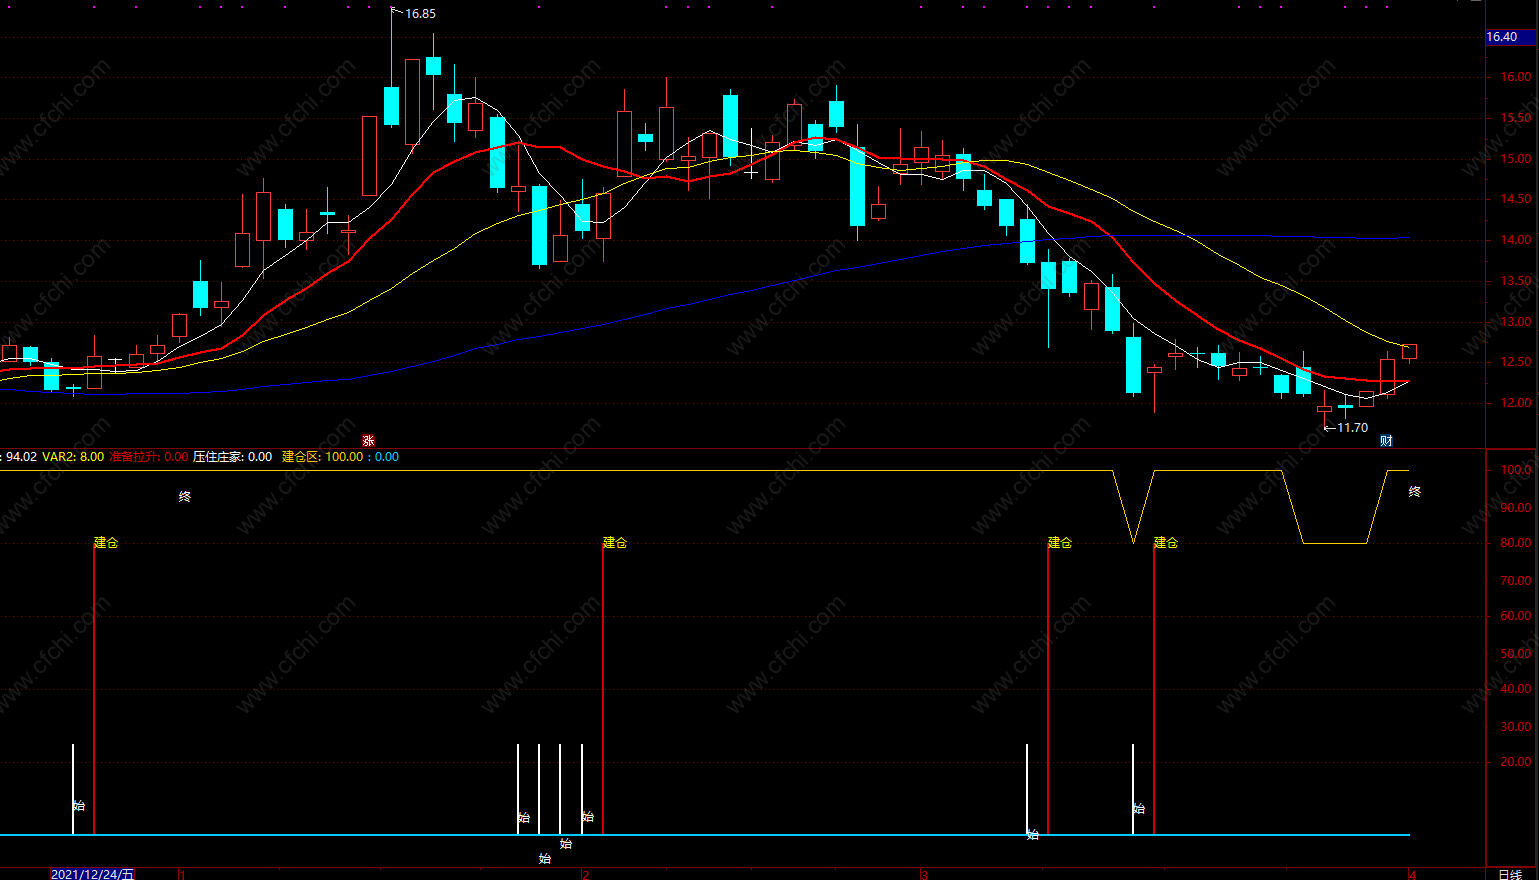Click the 80.00 indicator axis label
This screenshot has width=1539, height=880.
[x=1516, y=543]
